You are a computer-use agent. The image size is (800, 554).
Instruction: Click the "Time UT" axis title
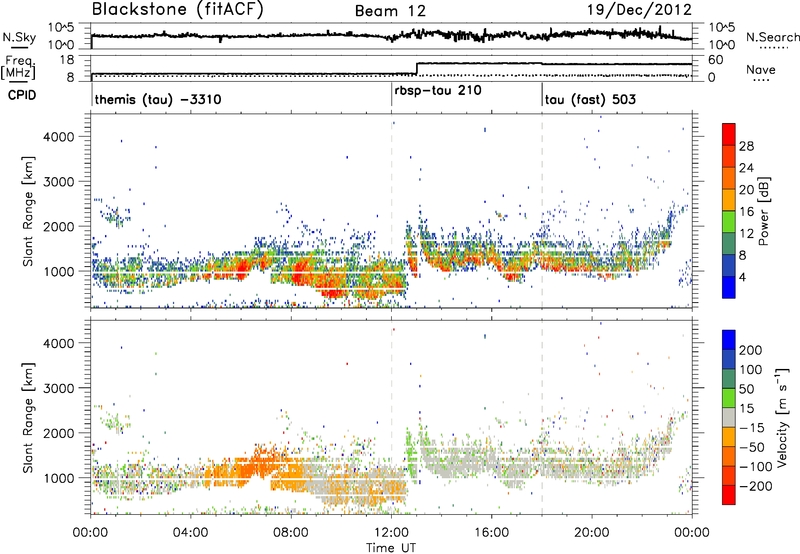(x=391, y=548)
